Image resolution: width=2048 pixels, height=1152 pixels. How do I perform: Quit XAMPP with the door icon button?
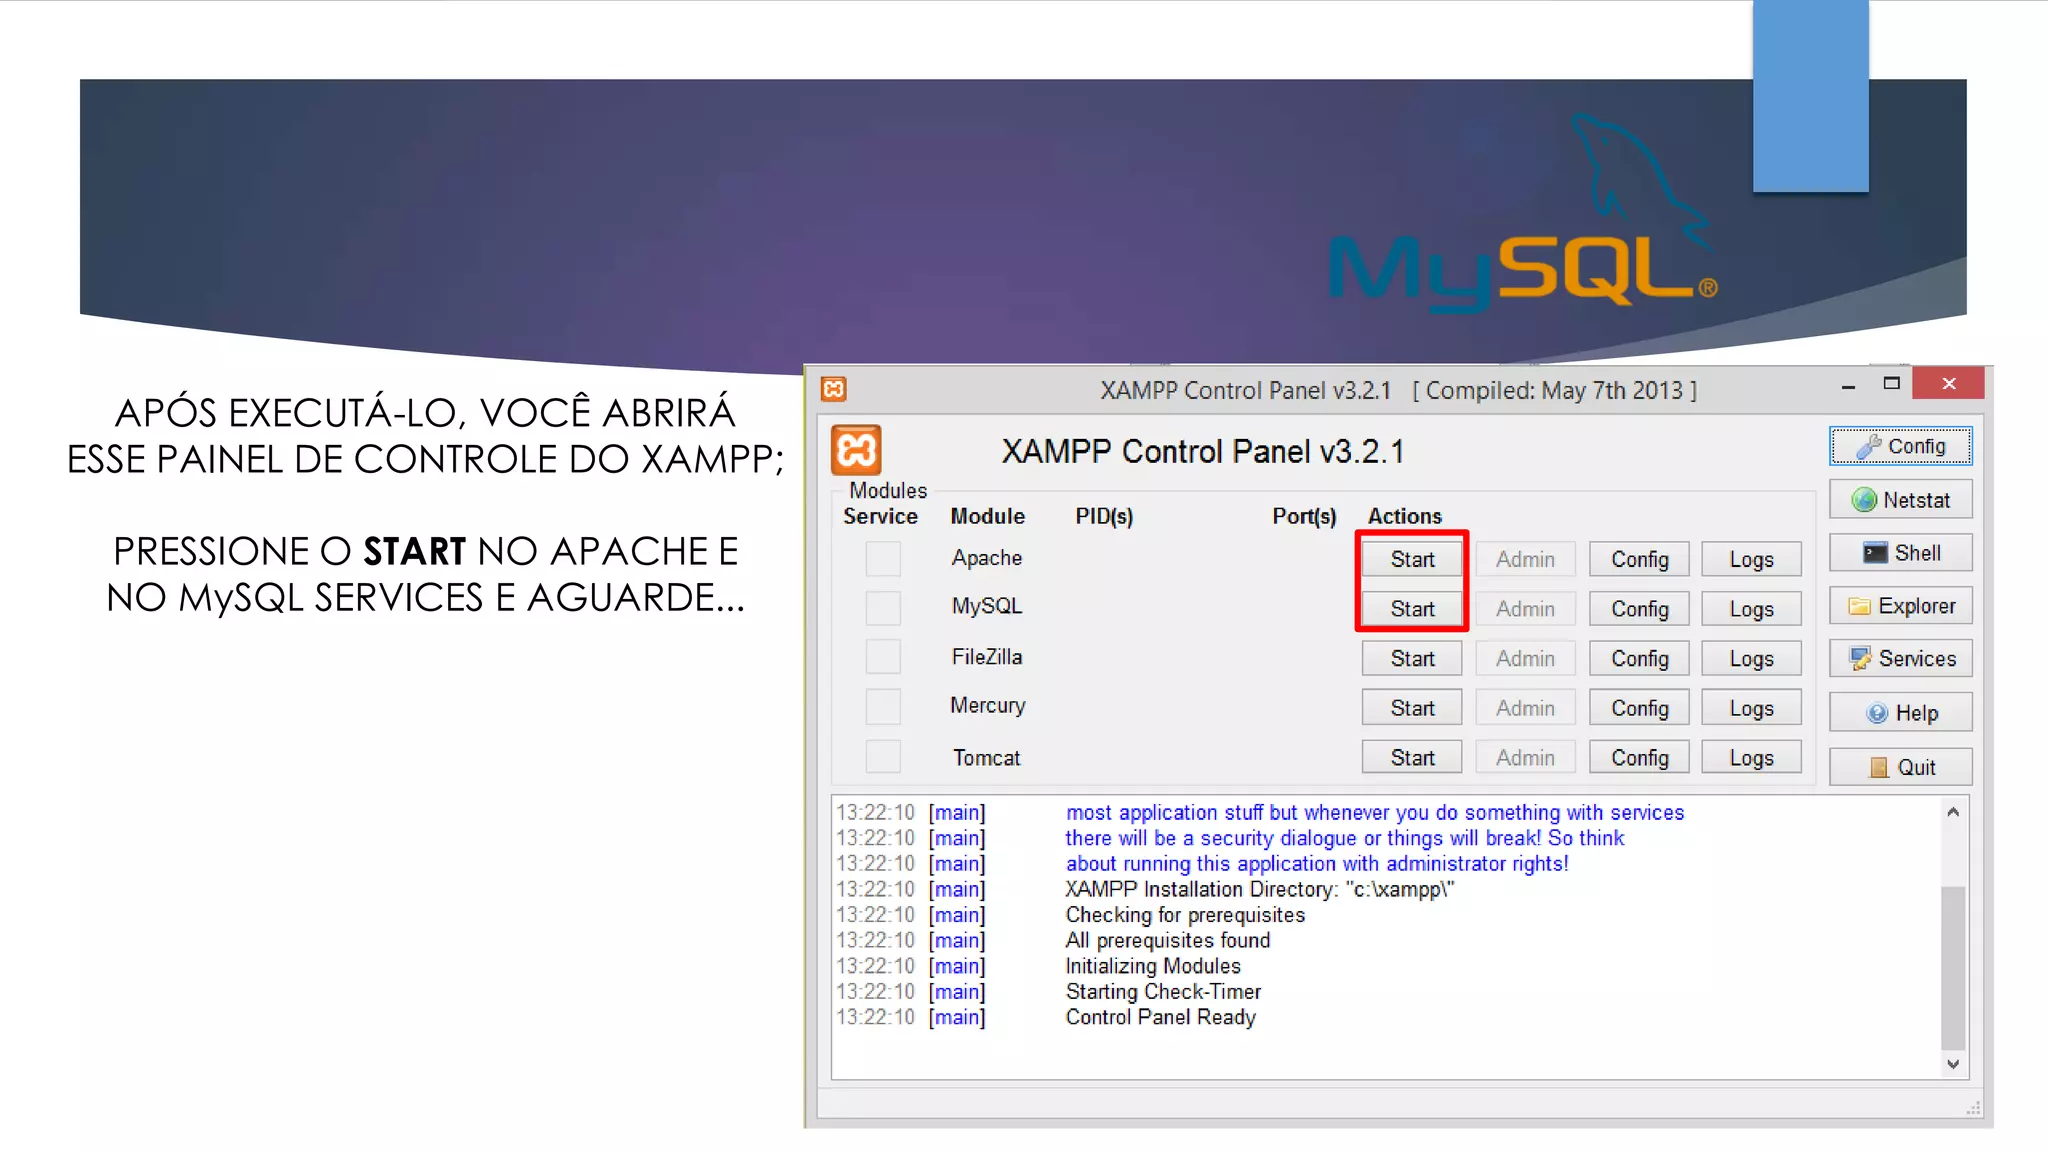(x=1900, y=767)
